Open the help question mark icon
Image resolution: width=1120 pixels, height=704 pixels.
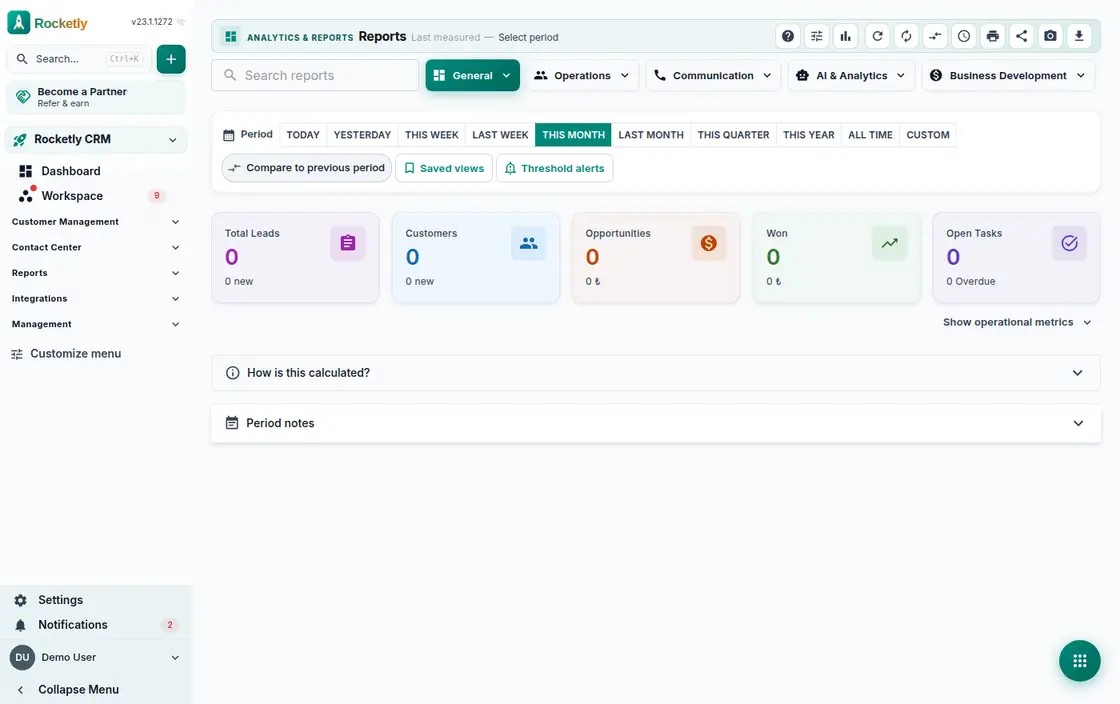point(787,36)
